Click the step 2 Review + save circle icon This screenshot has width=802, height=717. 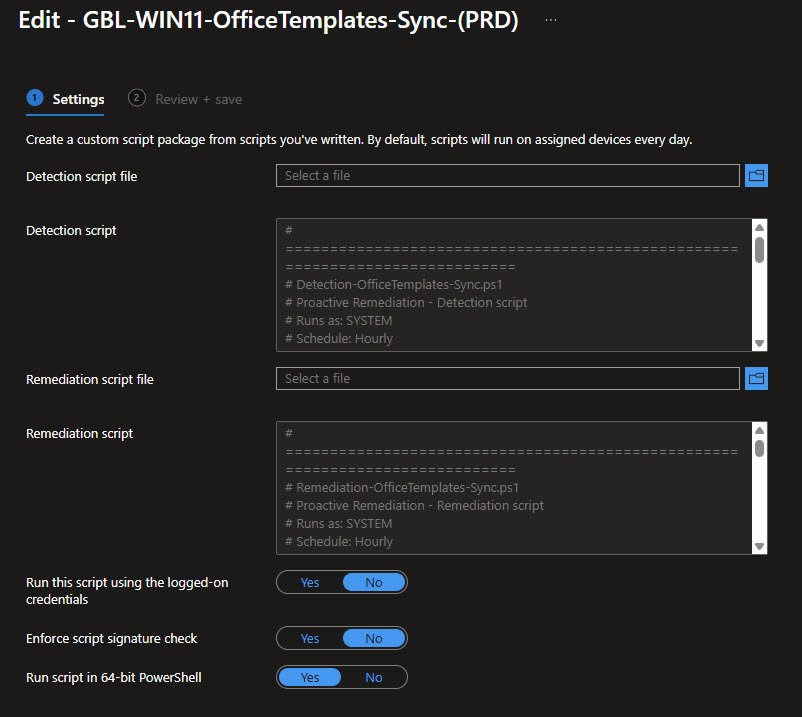point(137,98)
